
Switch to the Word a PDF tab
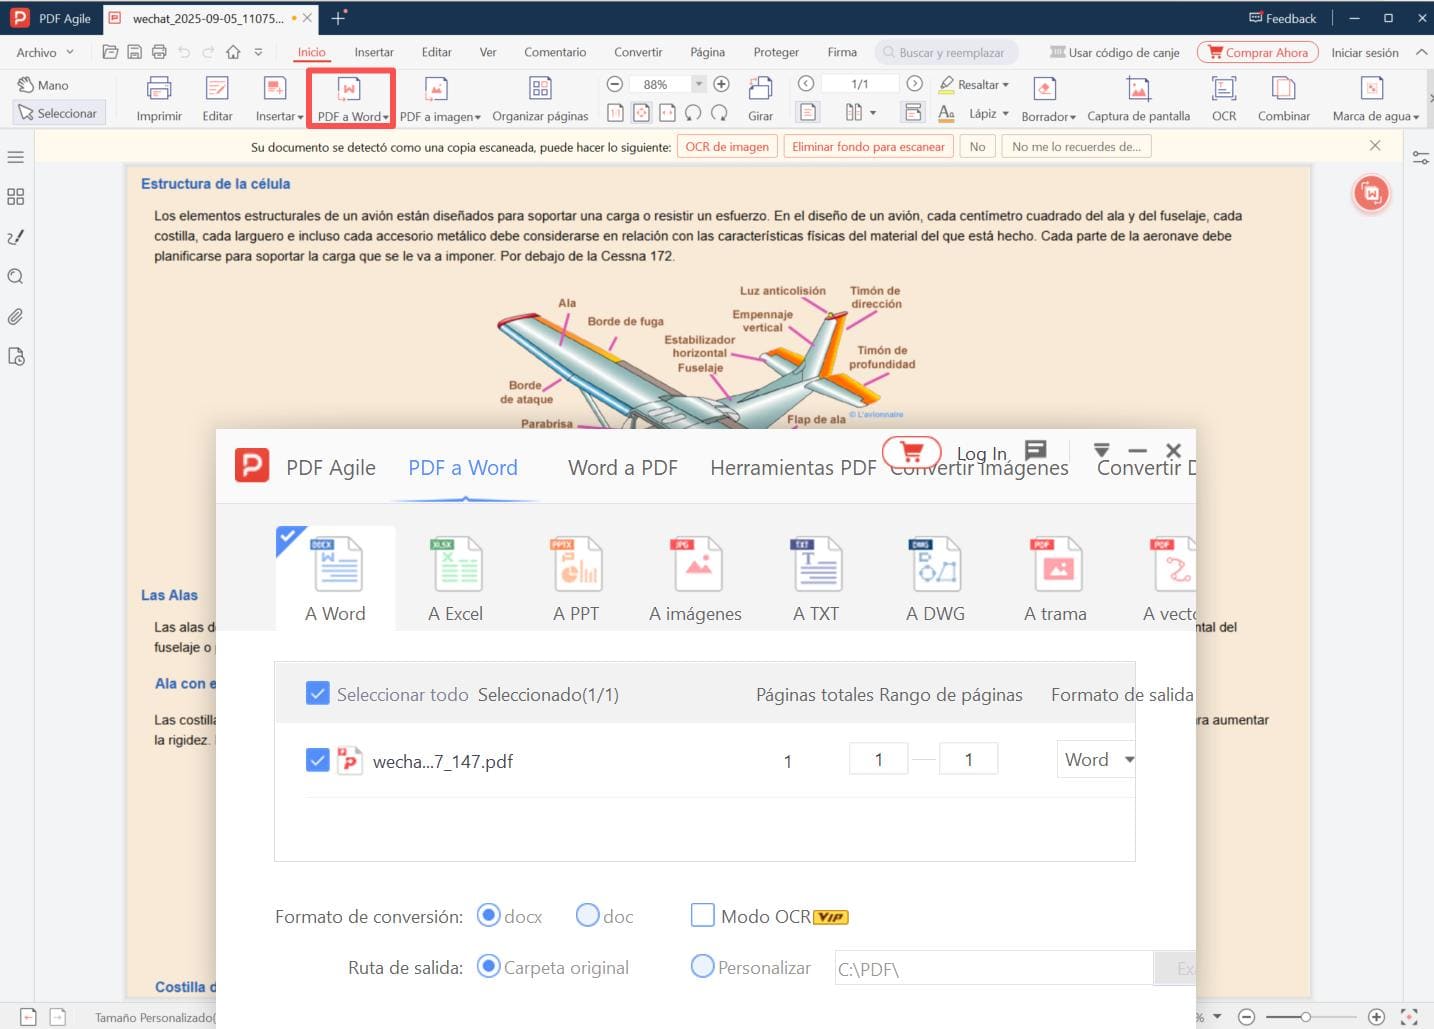(622, 467)
